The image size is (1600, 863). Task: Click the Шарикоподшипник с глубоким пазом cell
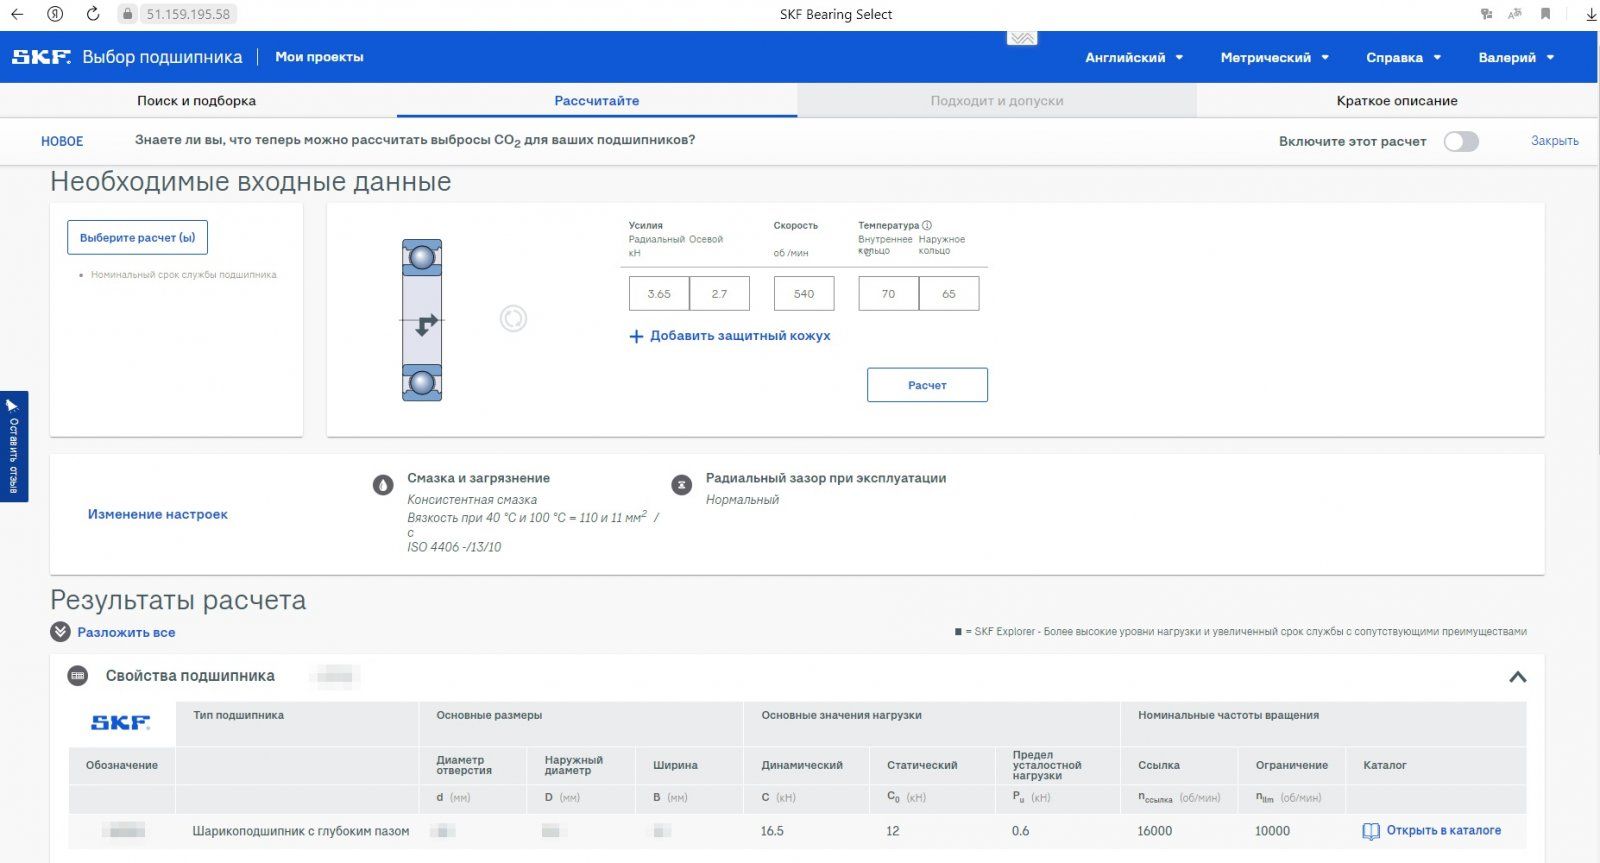(x=301, y=831)
